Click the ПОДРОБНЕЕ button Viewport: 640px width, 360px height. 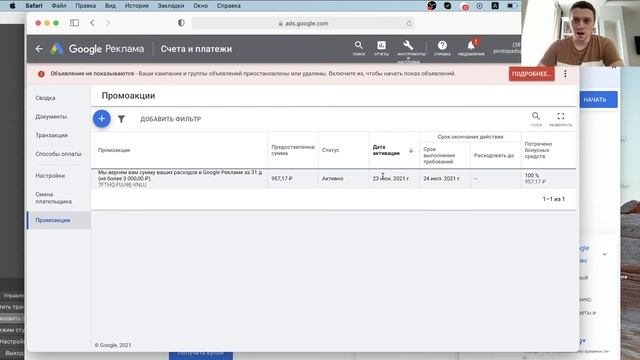[x=531, y=74]
